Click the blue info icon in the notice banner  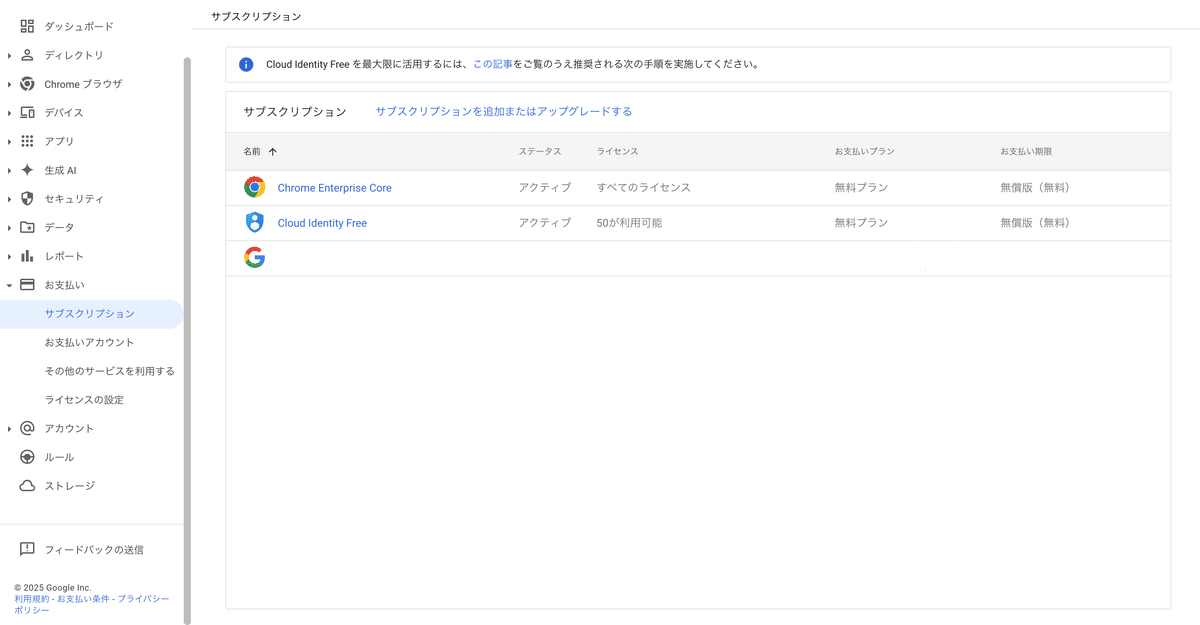(x=246, y=64)
